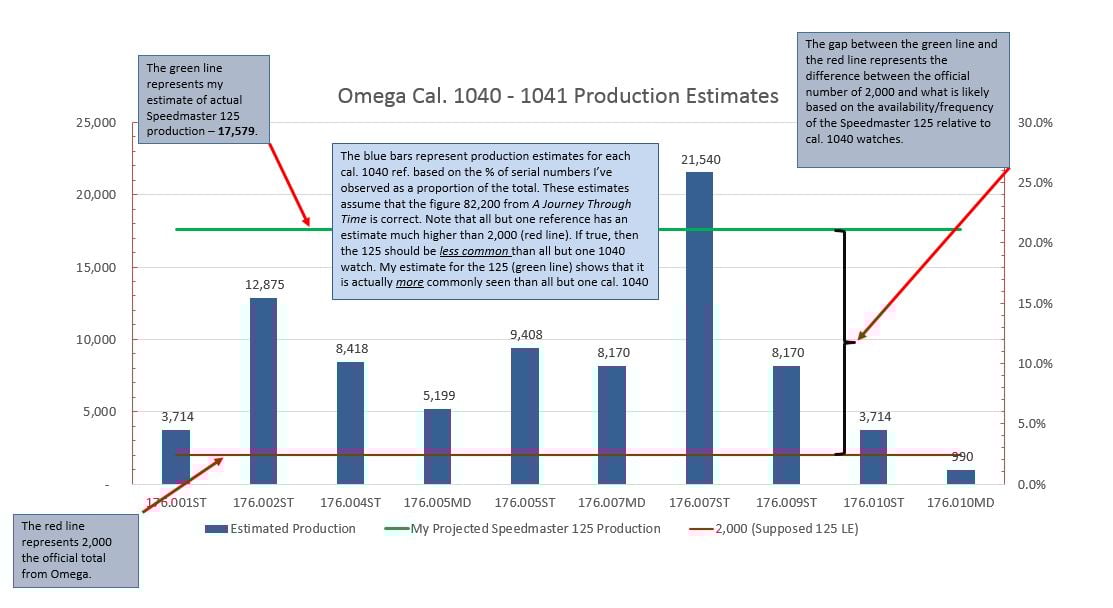This screenshot has height=608, width=1113.
Task: Select the arrow pointing to the red line
Action: point(182,485)
